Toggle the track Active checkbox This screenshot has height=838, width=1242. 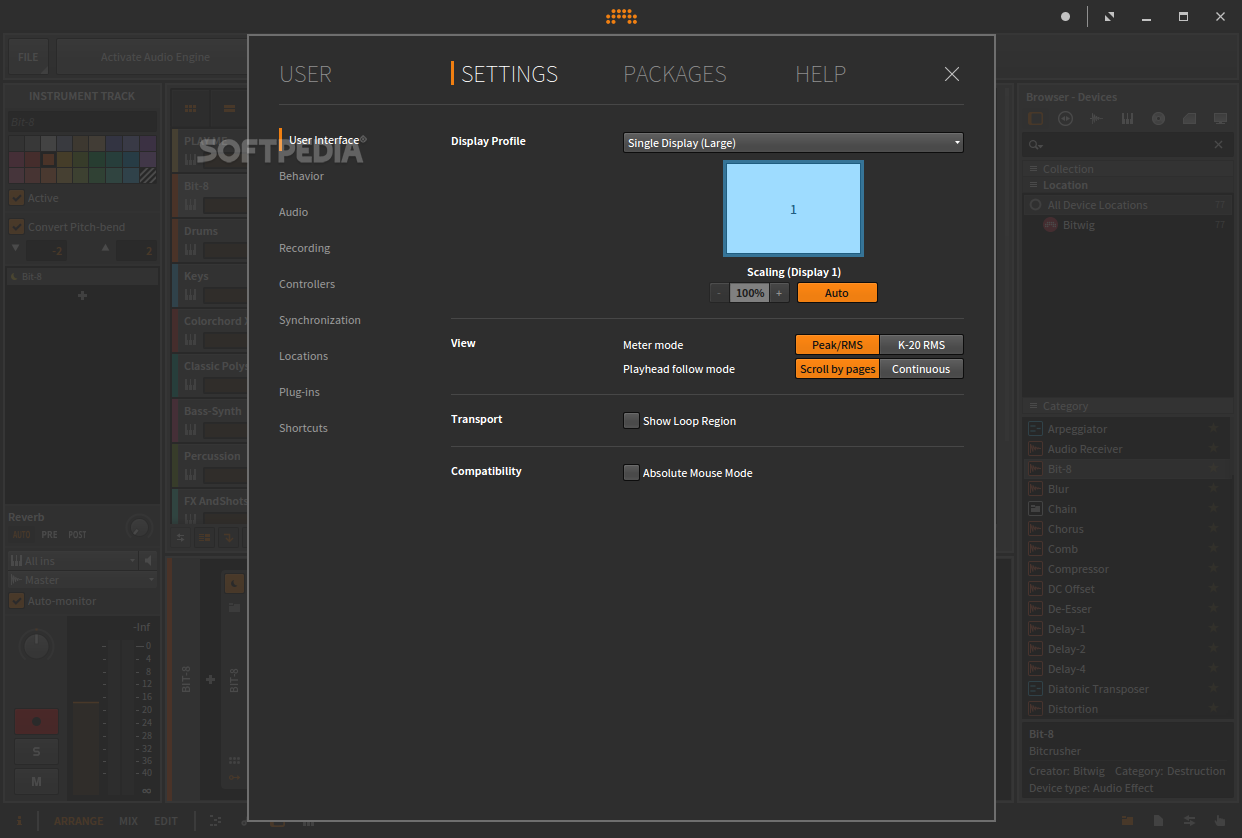(x=16, y=198)
